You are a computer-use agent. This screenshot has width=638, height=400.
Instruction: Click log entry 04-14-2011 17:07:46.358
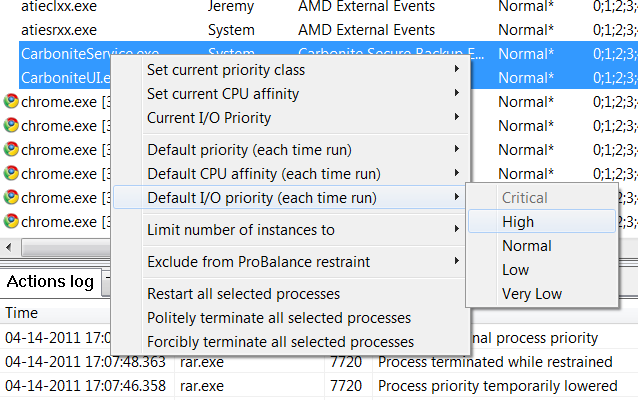click(x=85, y=386)
